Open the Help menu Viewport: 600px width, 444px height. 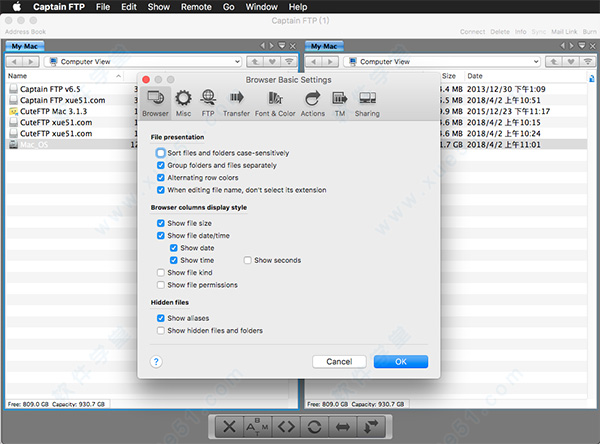point(298,7)
